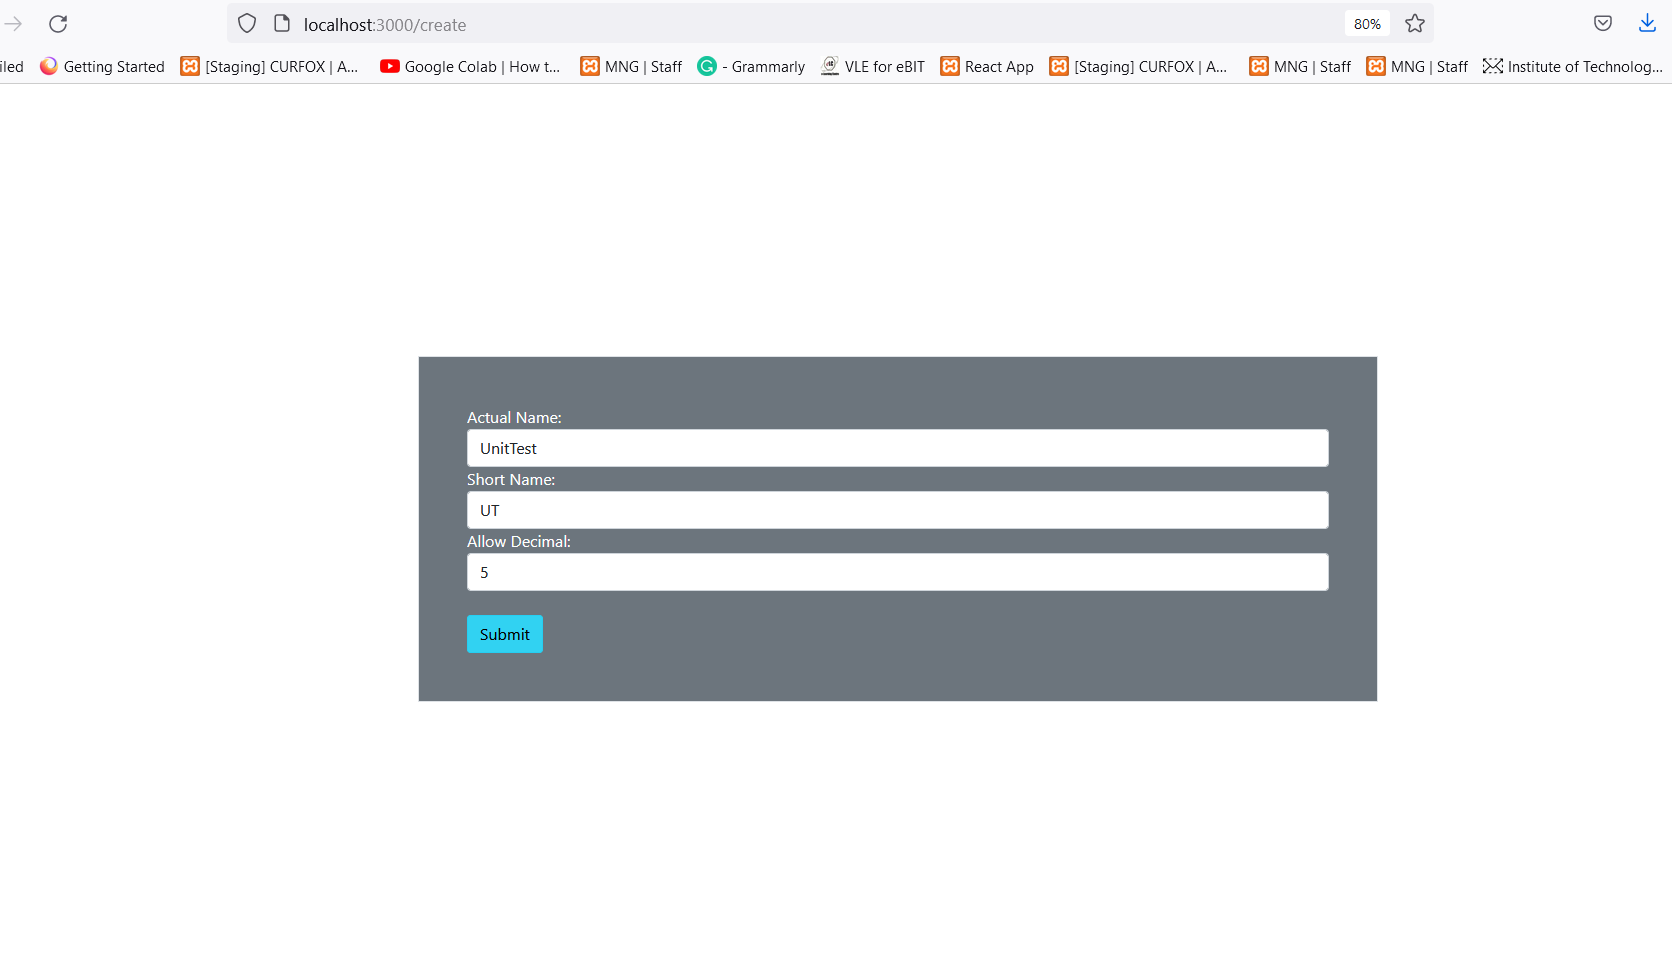The width and height of the screenshot is (1672, 973).
Task: Open the tracking protection shield icon
Action: (247, 24)
